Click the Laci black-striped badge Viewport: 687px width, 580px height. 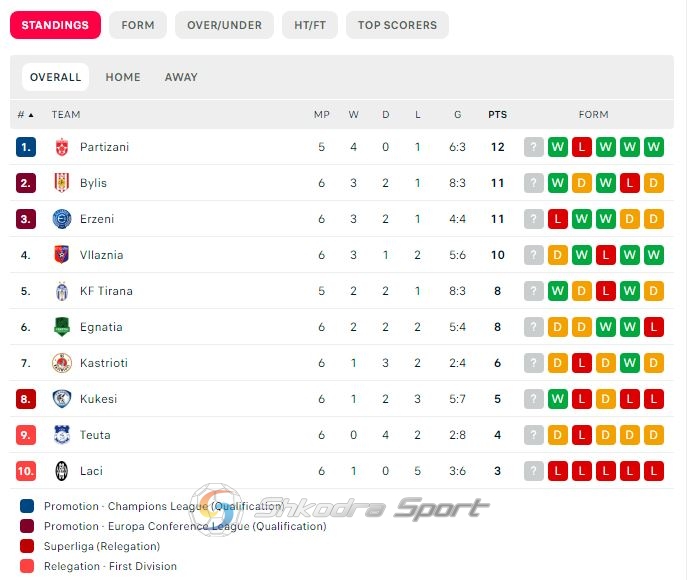[62, 471]
